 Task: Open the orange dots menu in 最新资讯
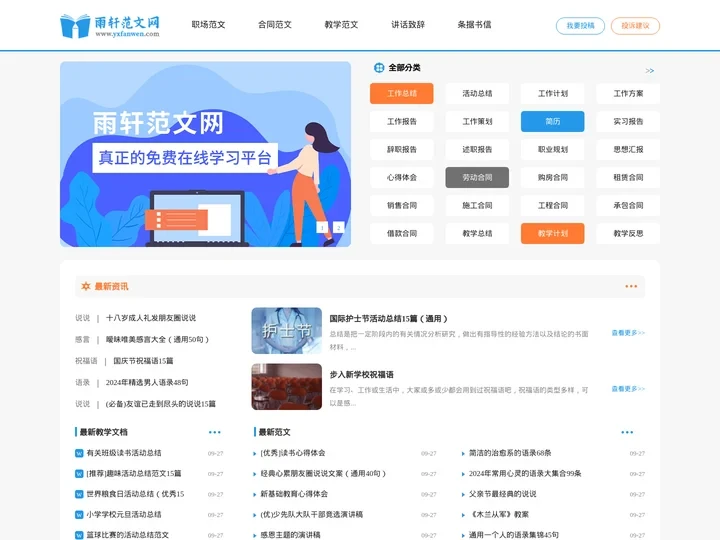click(631, 286)
